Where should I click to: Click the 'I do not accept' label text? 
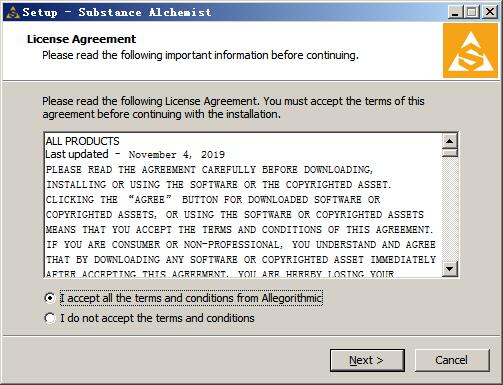(157, 318)
